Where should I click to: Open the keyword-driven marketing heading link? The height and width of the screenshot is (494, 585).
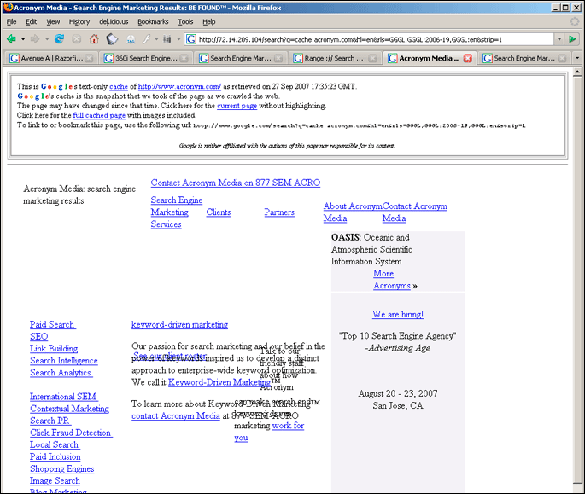[179, 325]
